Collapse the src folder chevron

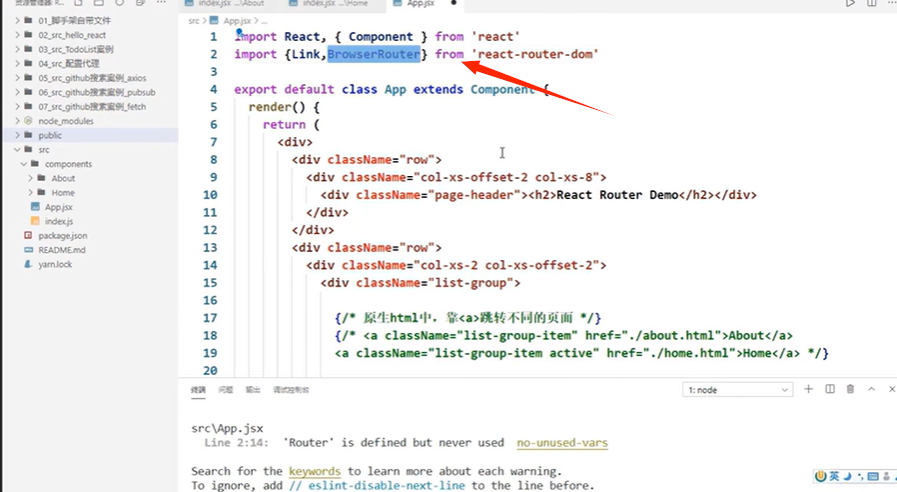[17, 149]
